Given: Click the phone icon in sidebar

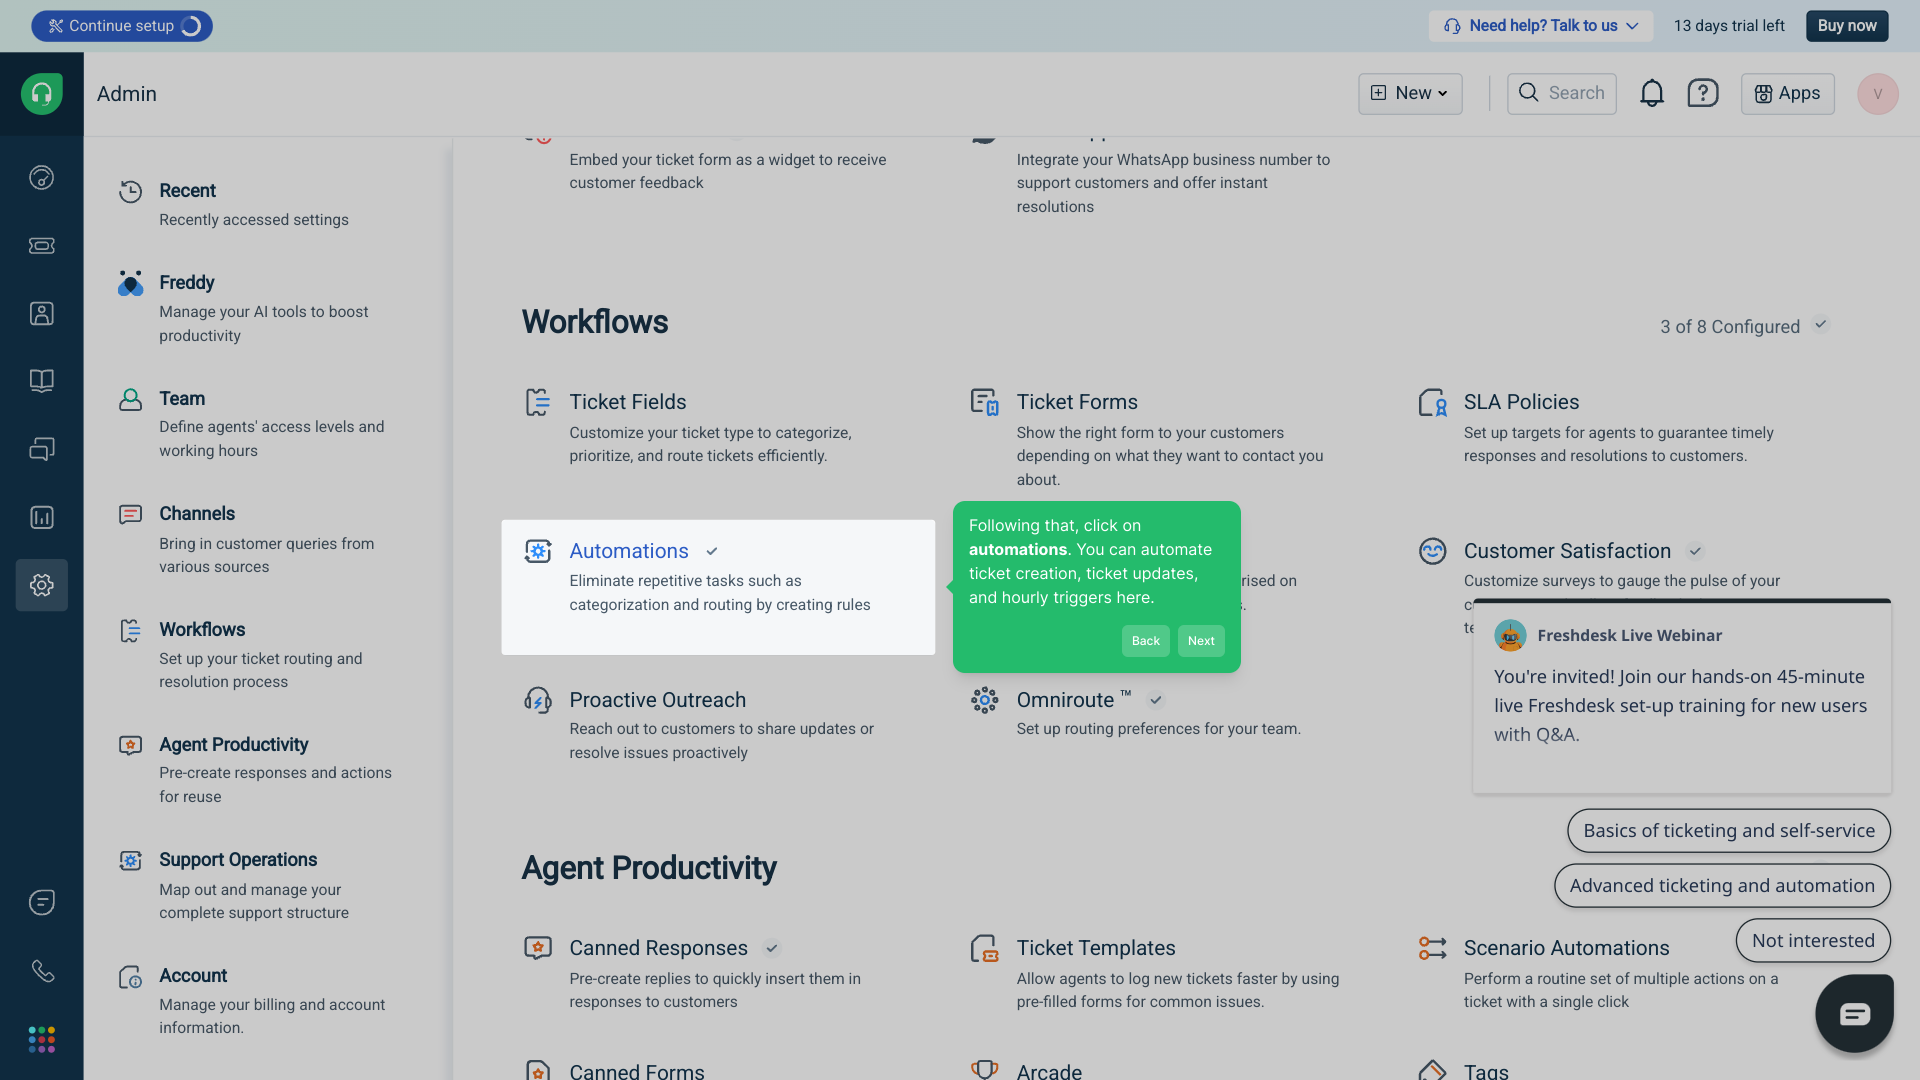Looking at the screenshot, I should click(x=41, y=970).
